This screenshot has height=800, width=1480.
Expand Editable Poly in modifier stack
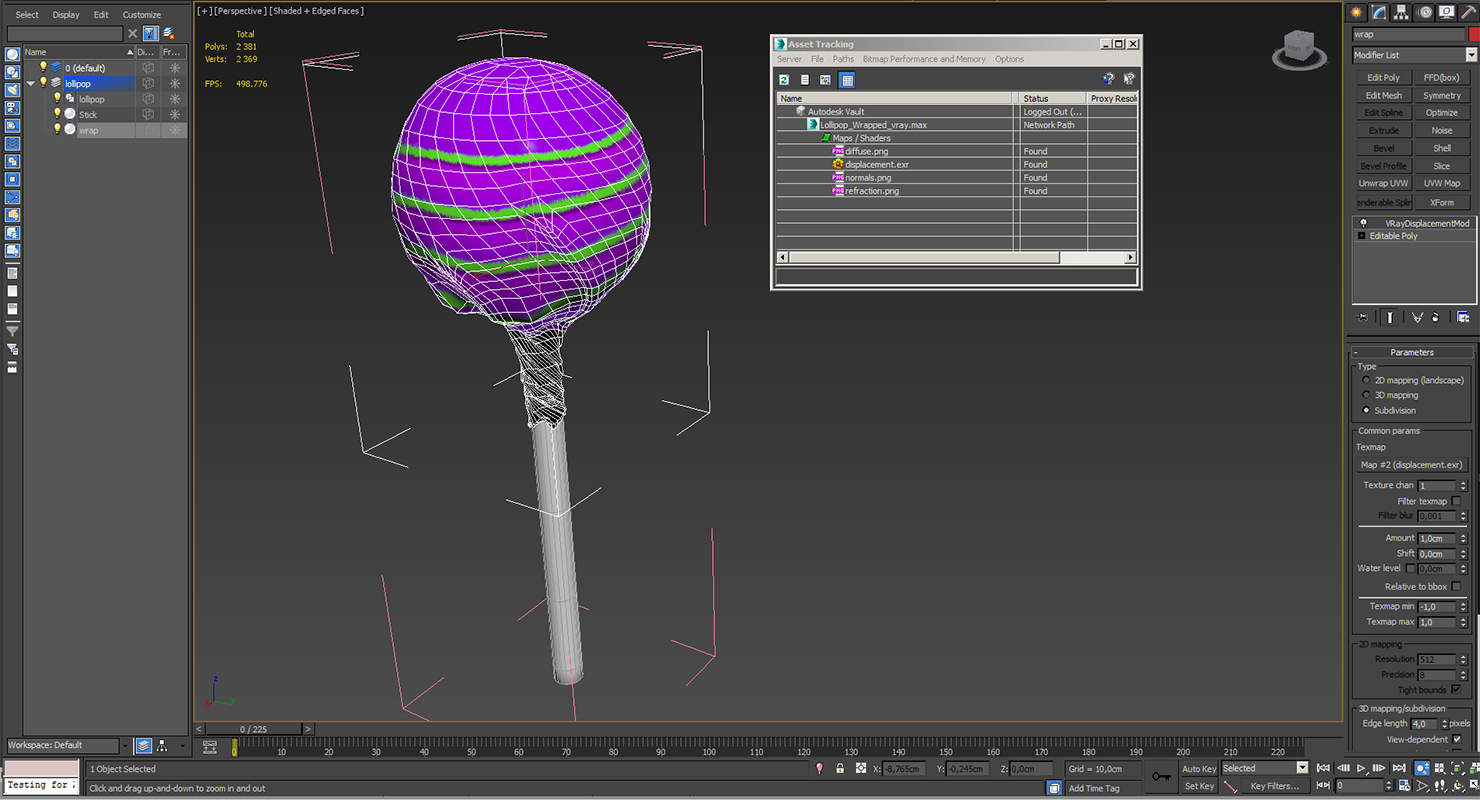[1361, 236]
